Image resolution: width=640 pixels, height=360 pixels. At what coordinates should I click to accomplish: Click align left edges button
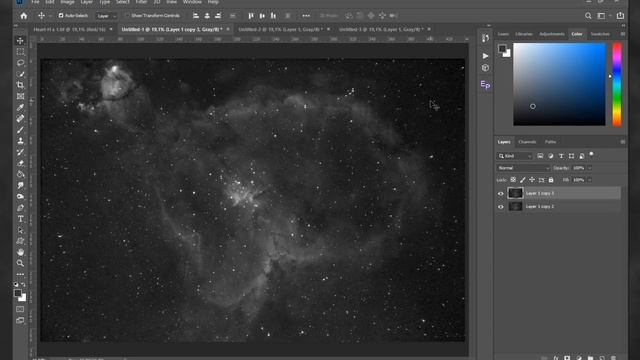coord(196,16)
